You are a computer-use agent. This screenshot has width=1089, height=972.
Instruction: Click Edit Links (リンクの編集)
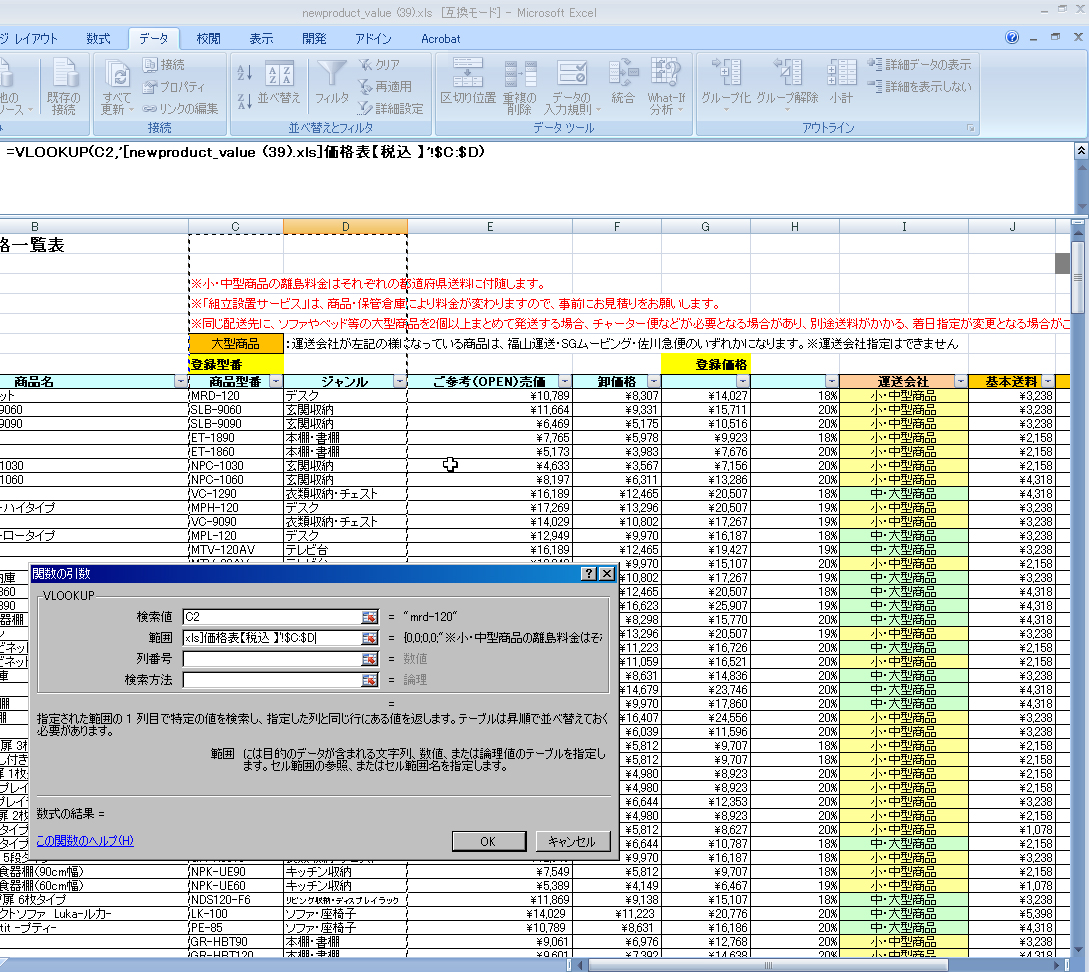click(180, 108)
